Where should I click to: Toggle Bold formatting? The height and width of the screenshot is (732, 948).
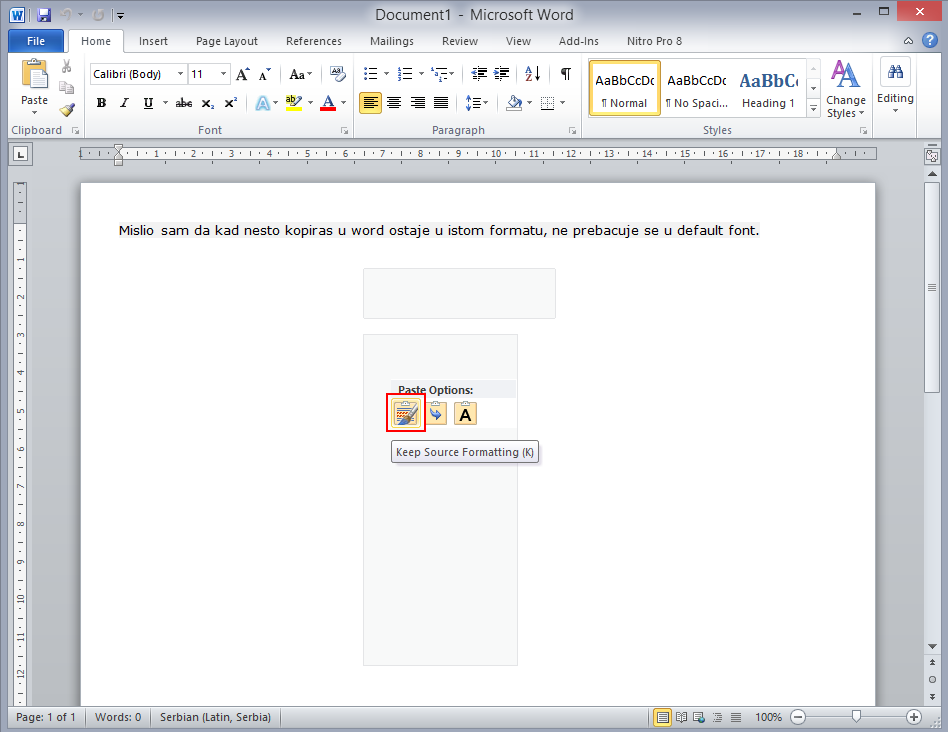pos(101,103)
